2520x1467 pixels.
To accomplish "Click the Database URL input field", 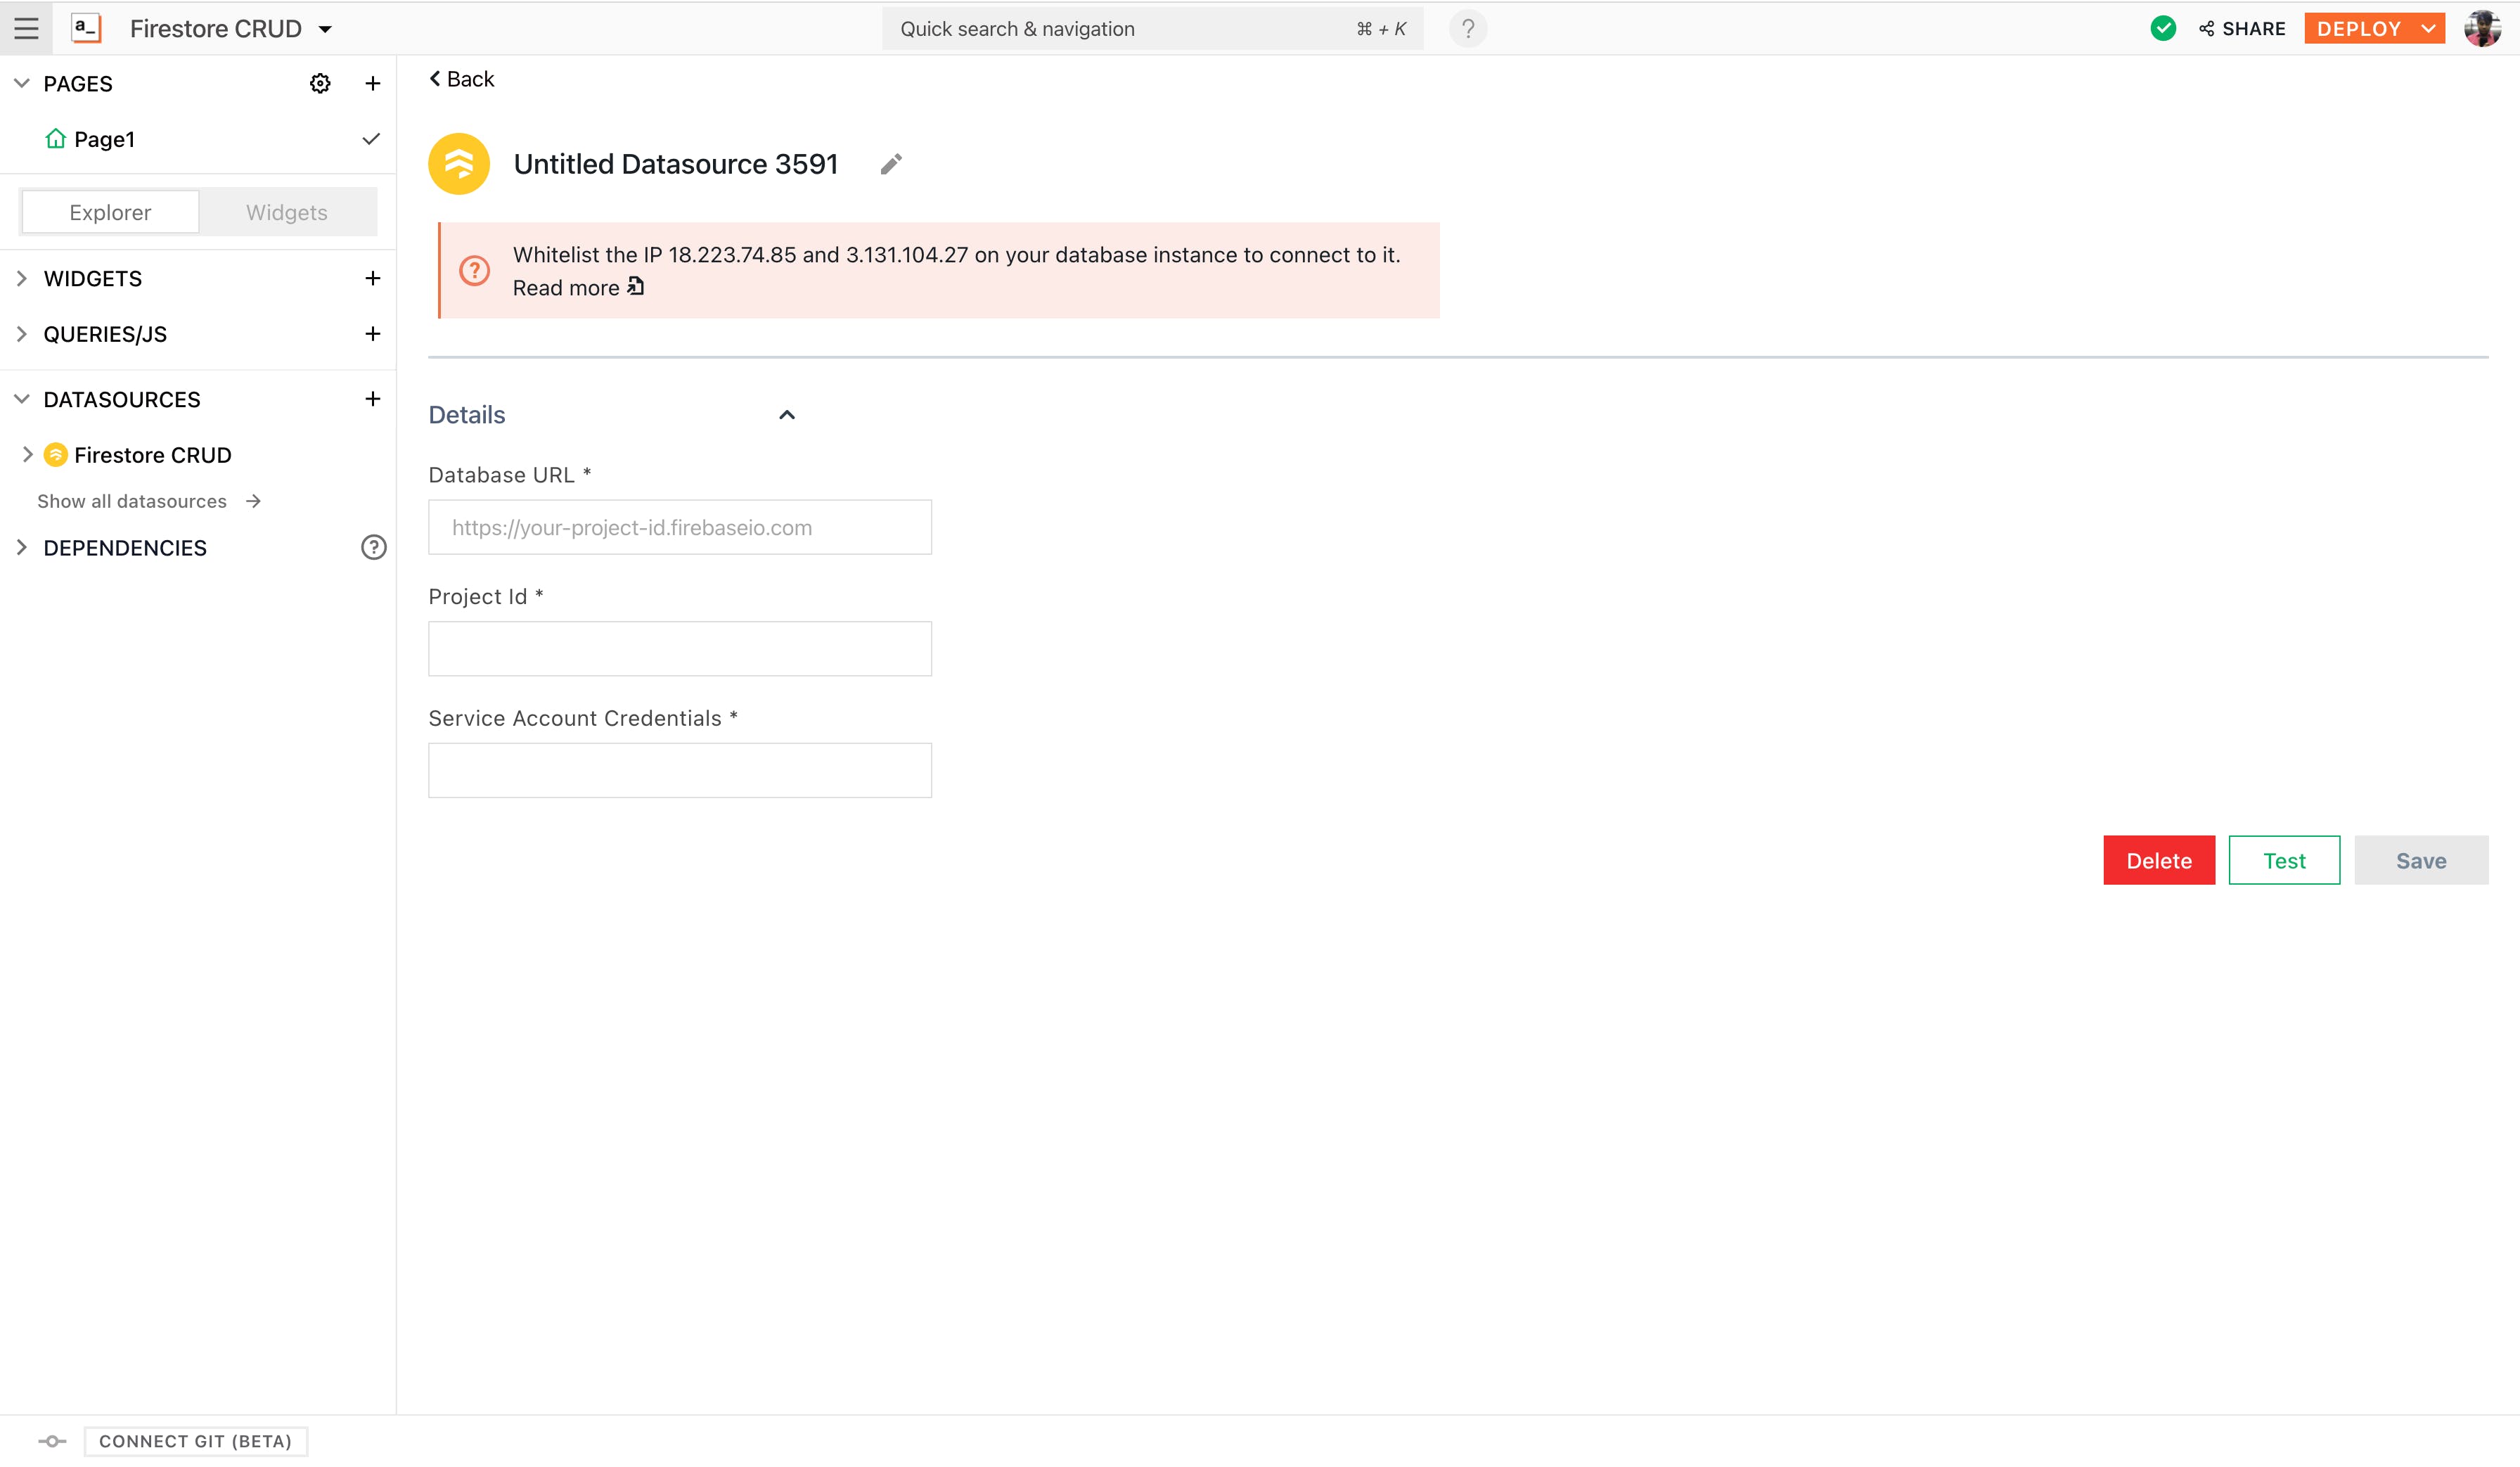I will point(680,527).
